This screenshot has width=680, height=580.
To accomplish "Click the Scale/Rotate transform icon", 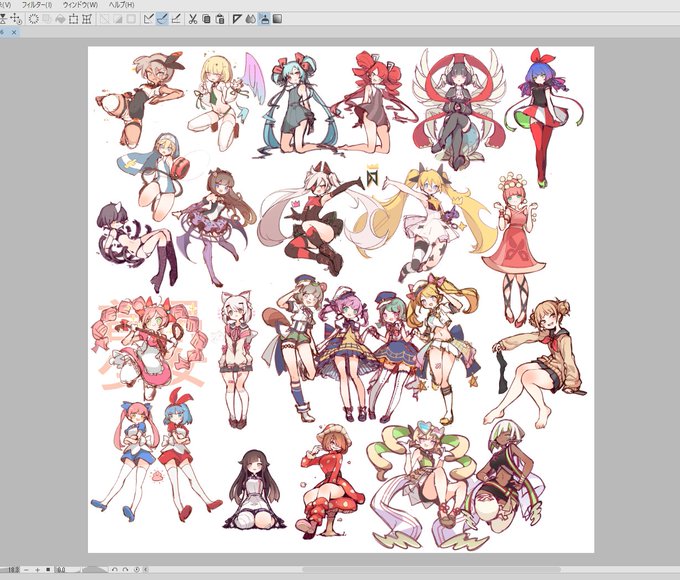I will pos(74,19).
